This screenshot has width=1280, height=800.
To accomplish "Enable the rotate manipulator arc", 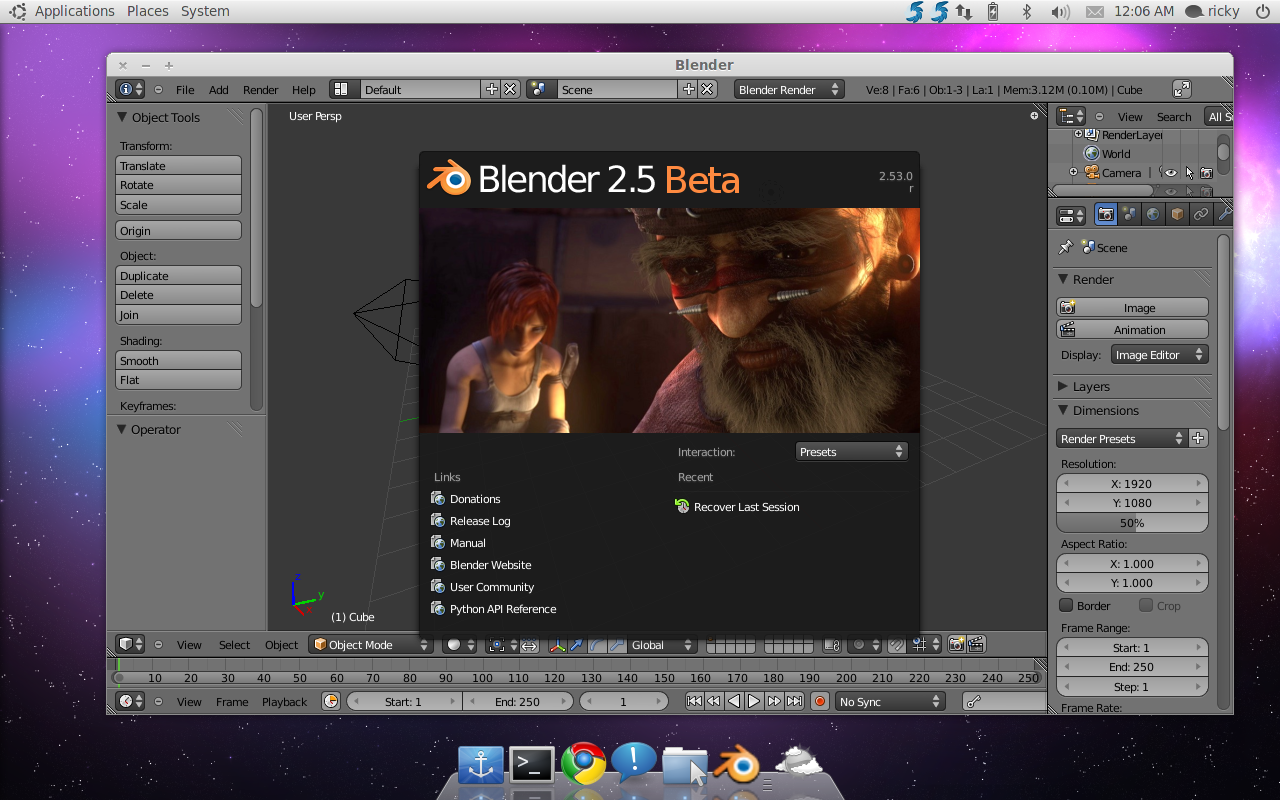I will [597, 645].
